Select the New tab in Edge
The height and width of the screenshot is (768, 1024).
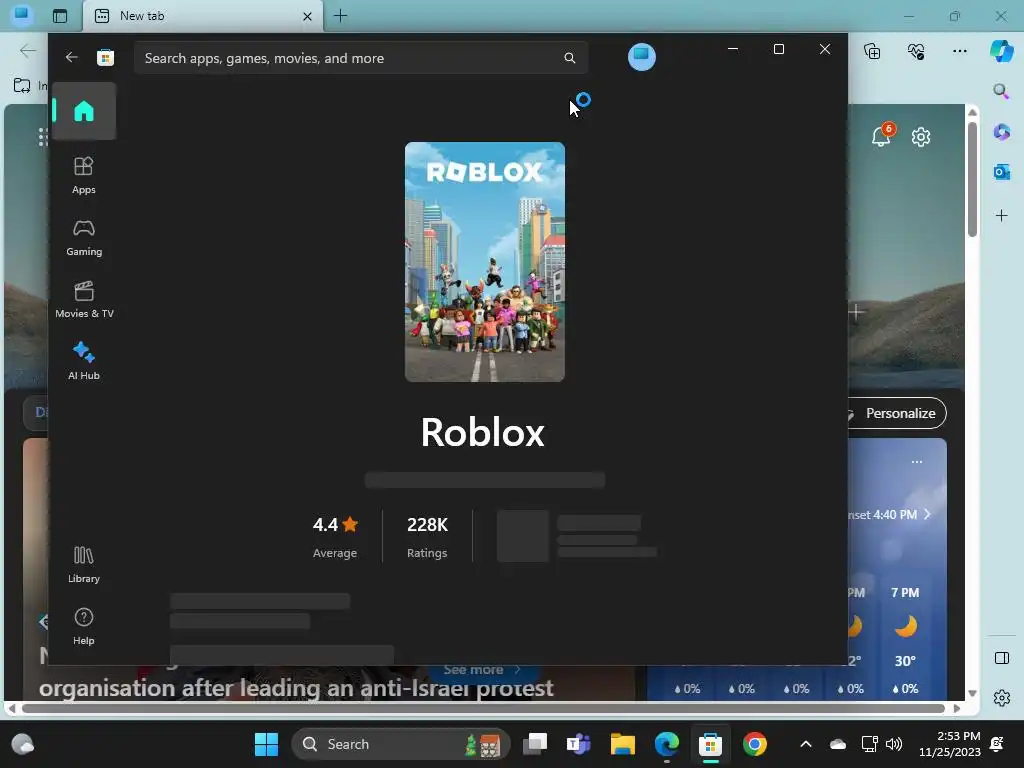pyautogui.click(x=202, y=16)
